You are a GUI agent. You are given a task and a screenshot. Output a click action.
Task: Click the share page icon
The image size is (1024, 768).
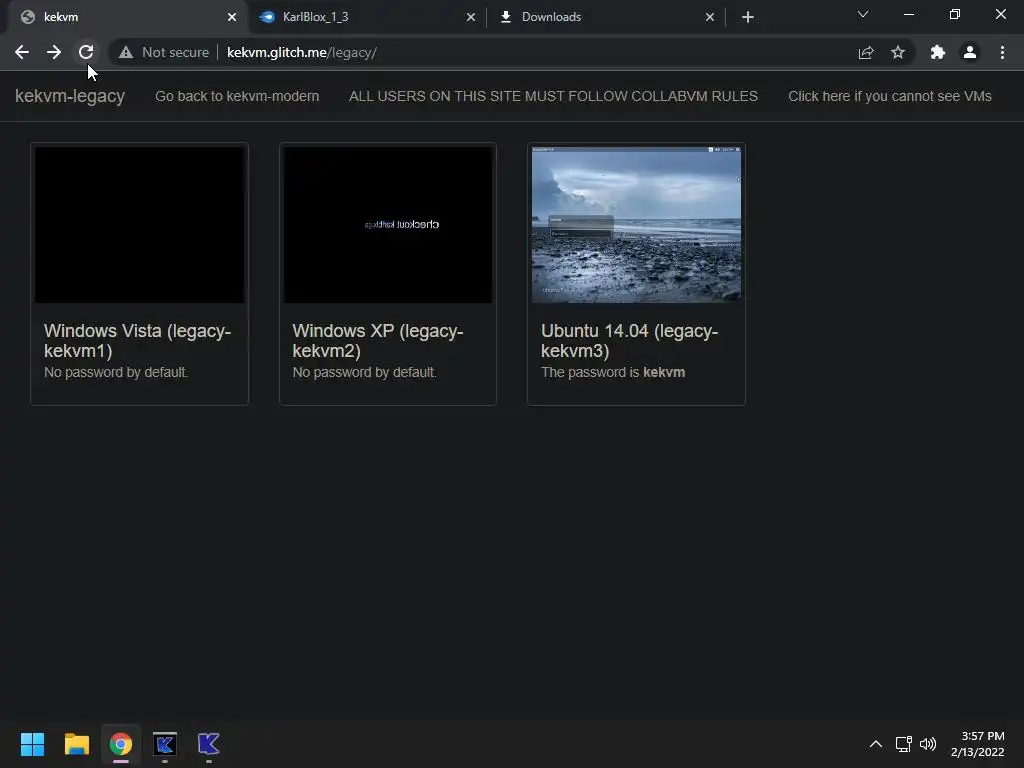(x=866, y=52)
